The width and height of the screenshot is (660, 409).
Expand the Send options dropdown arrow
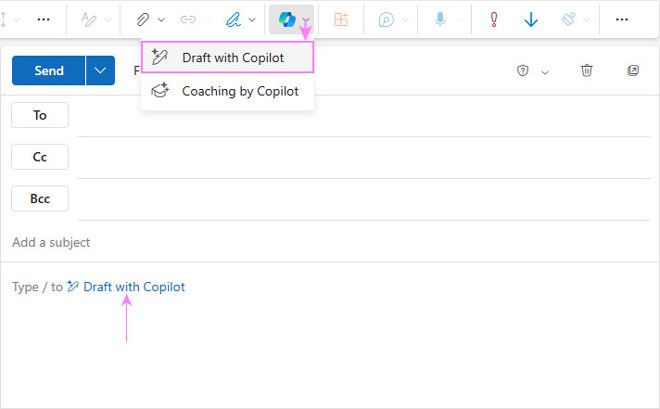[x=100, y=71]
